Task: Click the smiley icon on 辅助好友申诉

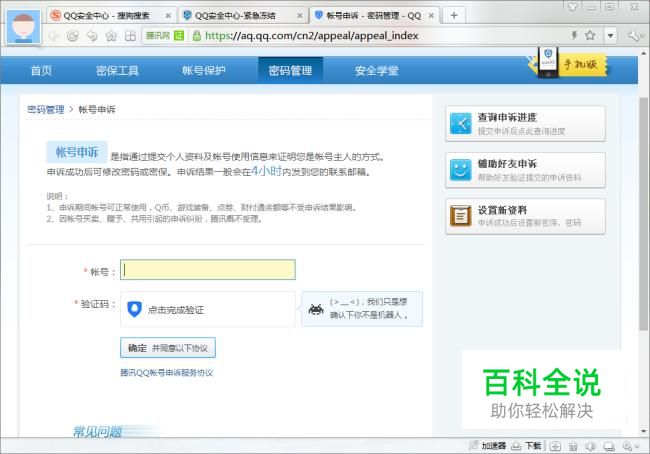Action: click(x=461, y=170)
